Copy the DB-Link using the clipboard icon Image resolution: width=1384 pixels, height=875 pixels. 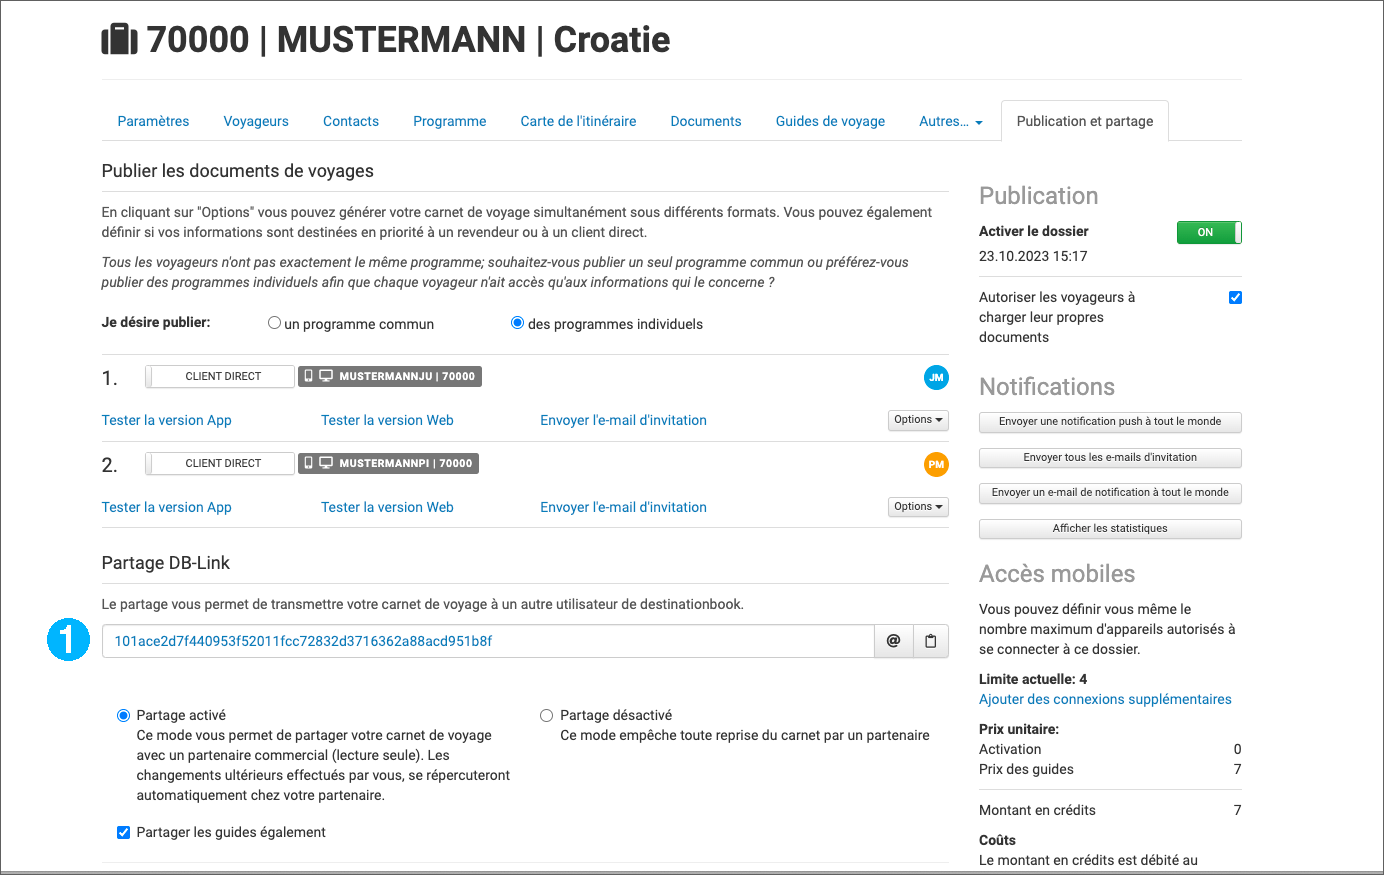930,641
